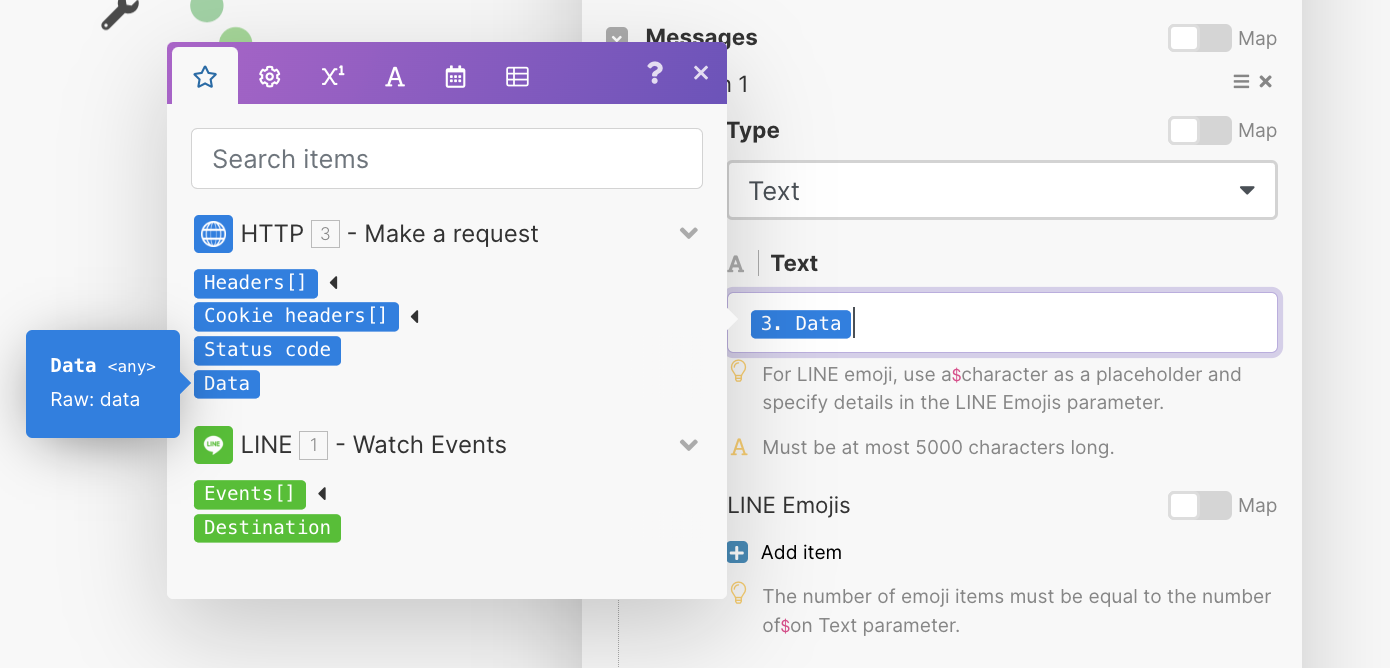The image size is (1390, 668).
Task: Insert the Cookie headers[] pill
Action: (x=296, y=316)
